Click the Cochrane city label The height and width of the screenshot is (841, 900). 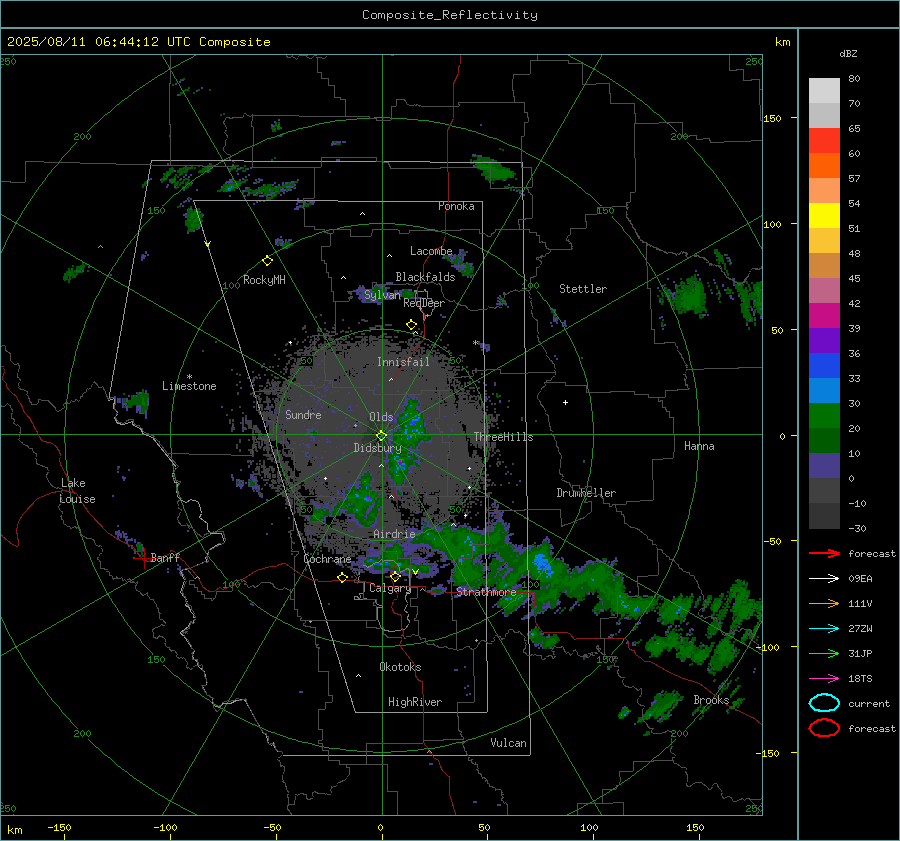(327, 559)
